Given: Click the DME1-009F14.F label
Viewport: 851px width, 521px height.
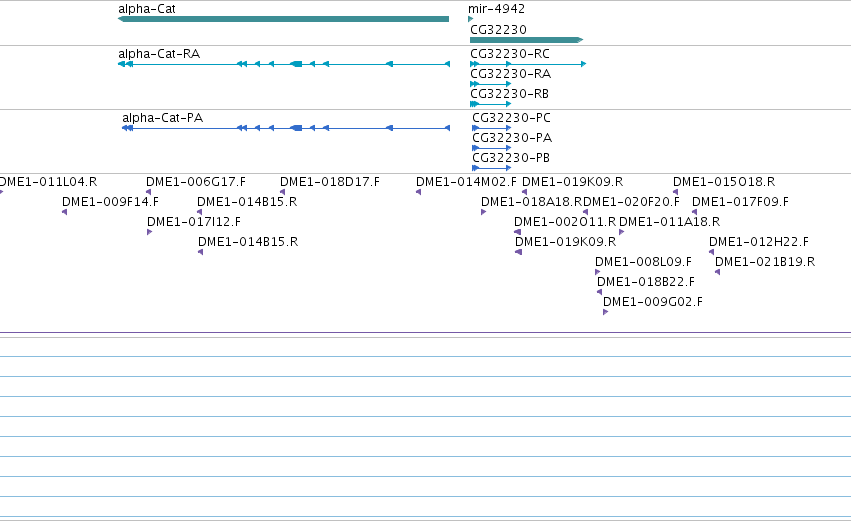Looking at the screenshot, I should coord(110,202).
